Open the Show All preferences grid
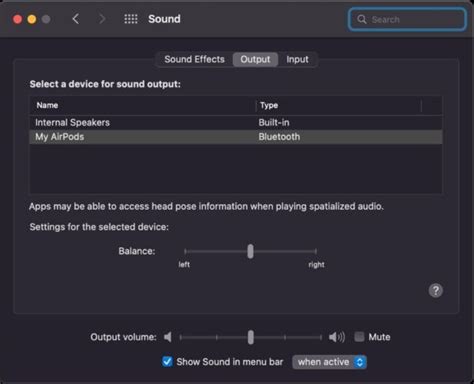474x384 pixels. (131, 19)
